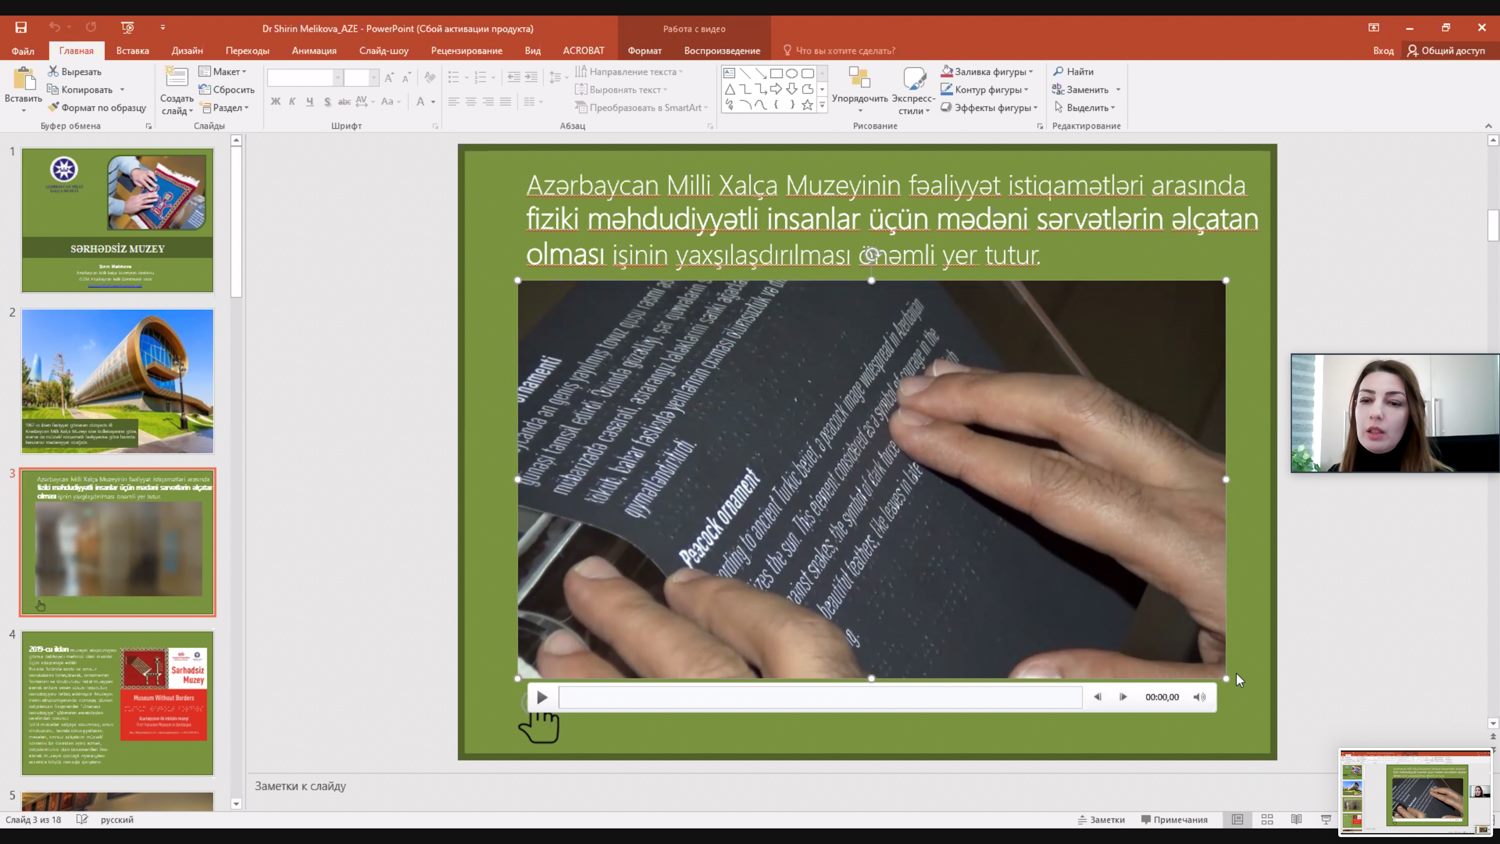Screen dimensions: 1500x844
Task: Toggle center text alignment
Action: point(470,102)
